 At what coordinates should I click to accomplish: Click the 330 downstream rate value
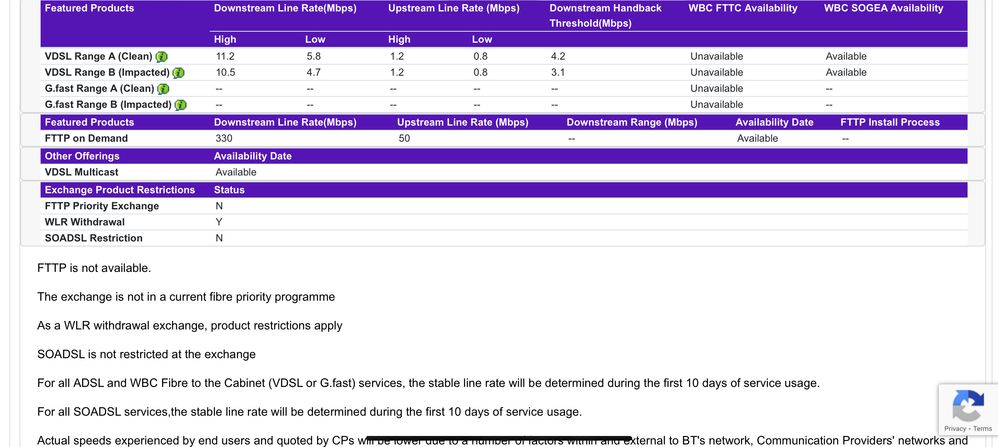pyautogui.click(x=223, y=138)
